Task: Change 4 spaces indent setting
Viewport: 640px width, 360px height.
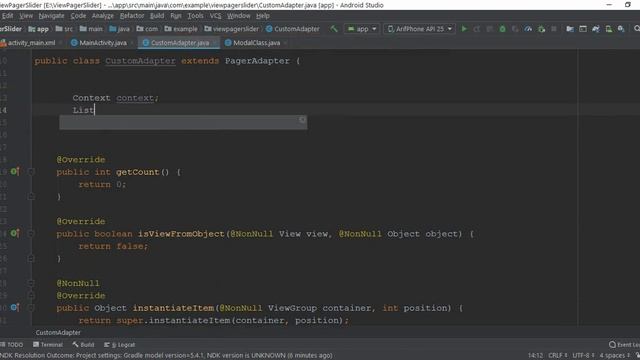Action: tap(615, 356)
